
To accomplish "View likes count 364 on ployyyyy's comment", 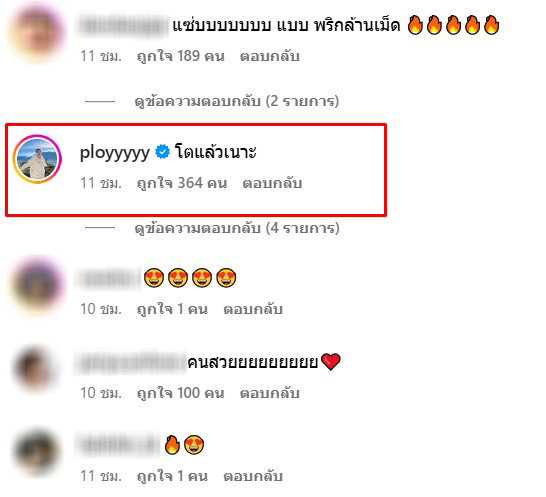I will [182, 183].
